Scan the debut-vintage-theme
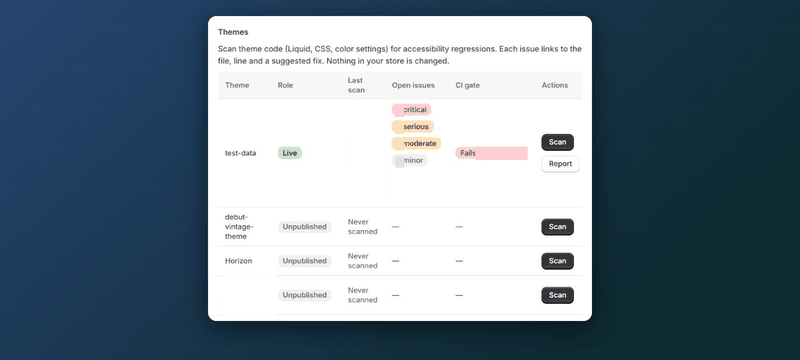This screenshot has width=800, height=360. 557,227
